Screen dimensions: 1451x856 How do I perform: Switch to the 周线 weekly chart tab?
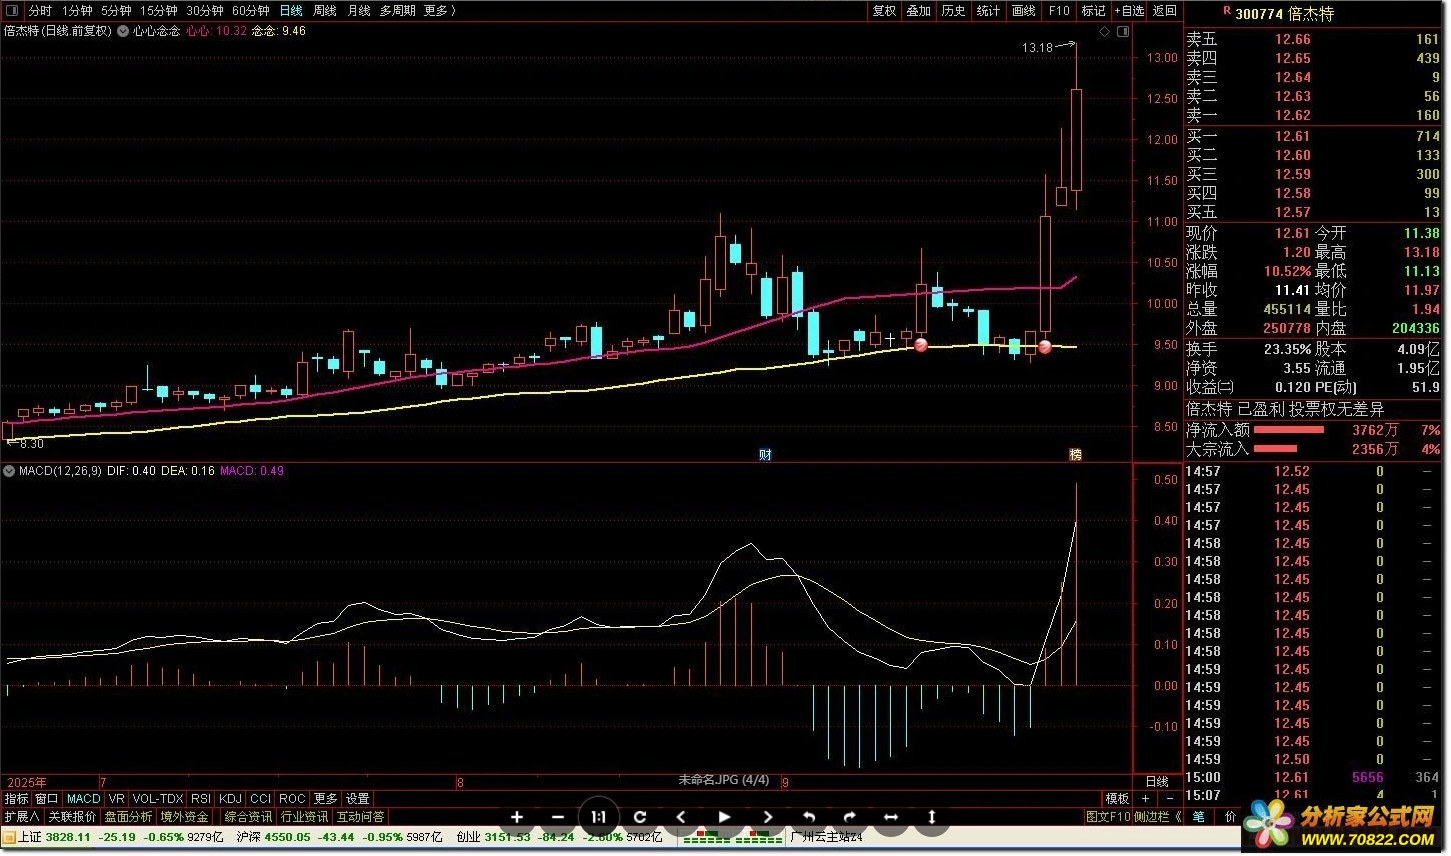(x=324, y=11)
